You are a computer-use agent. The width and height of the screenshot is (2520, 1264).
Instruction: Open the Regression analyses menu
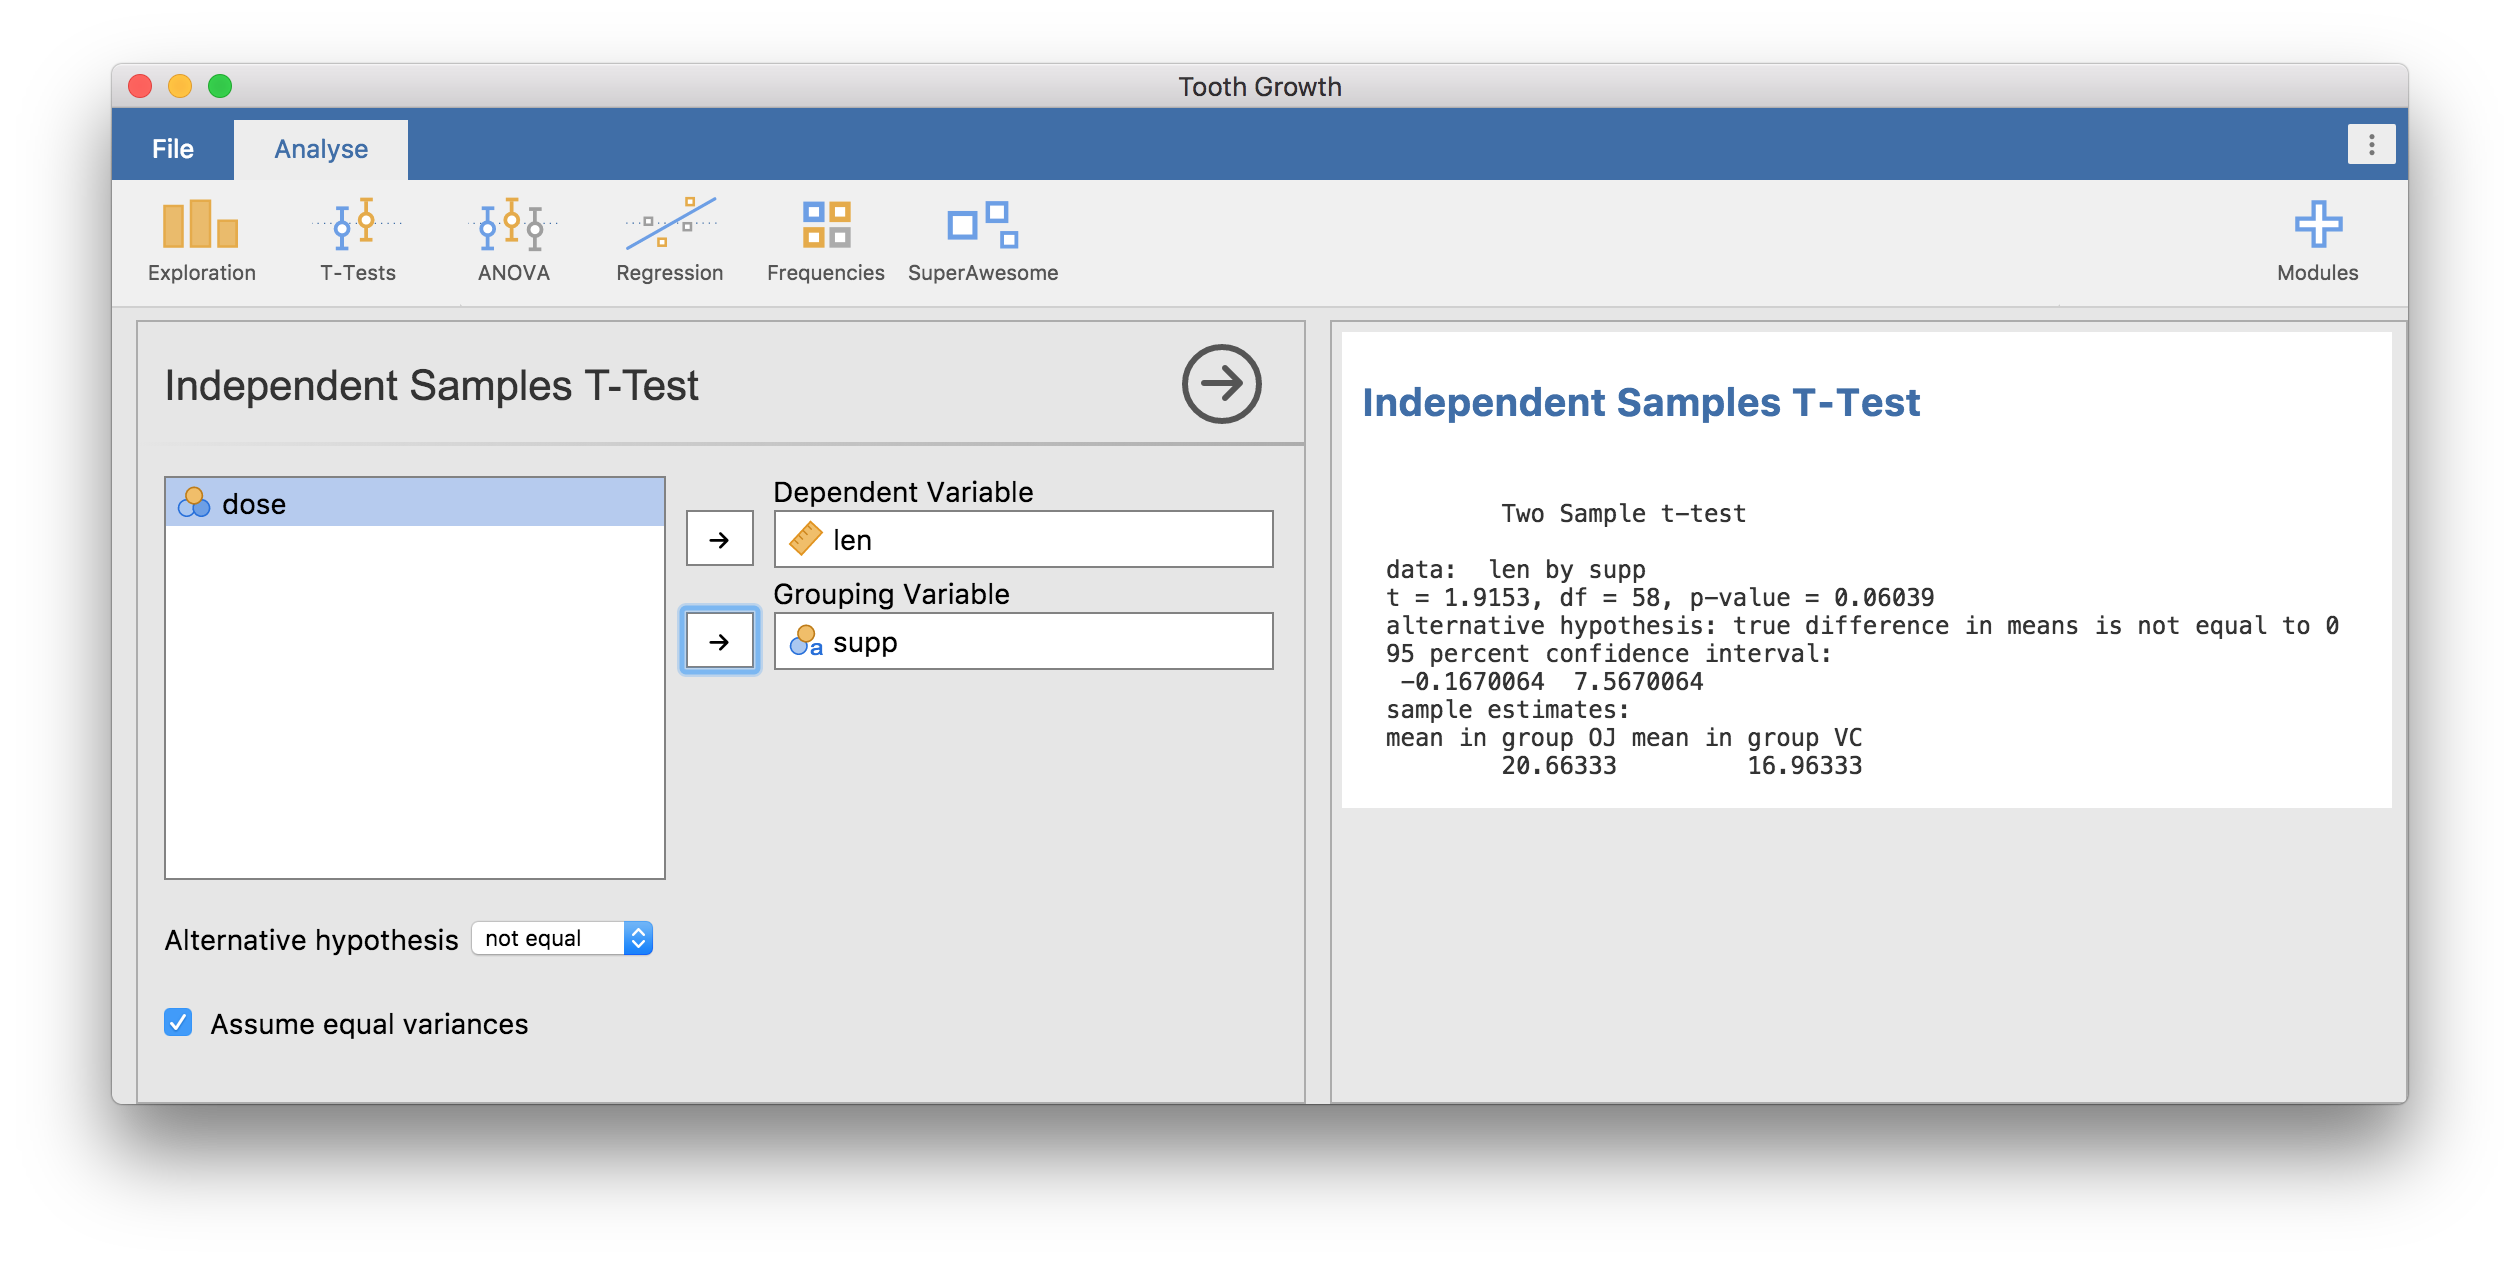[669, 240]
